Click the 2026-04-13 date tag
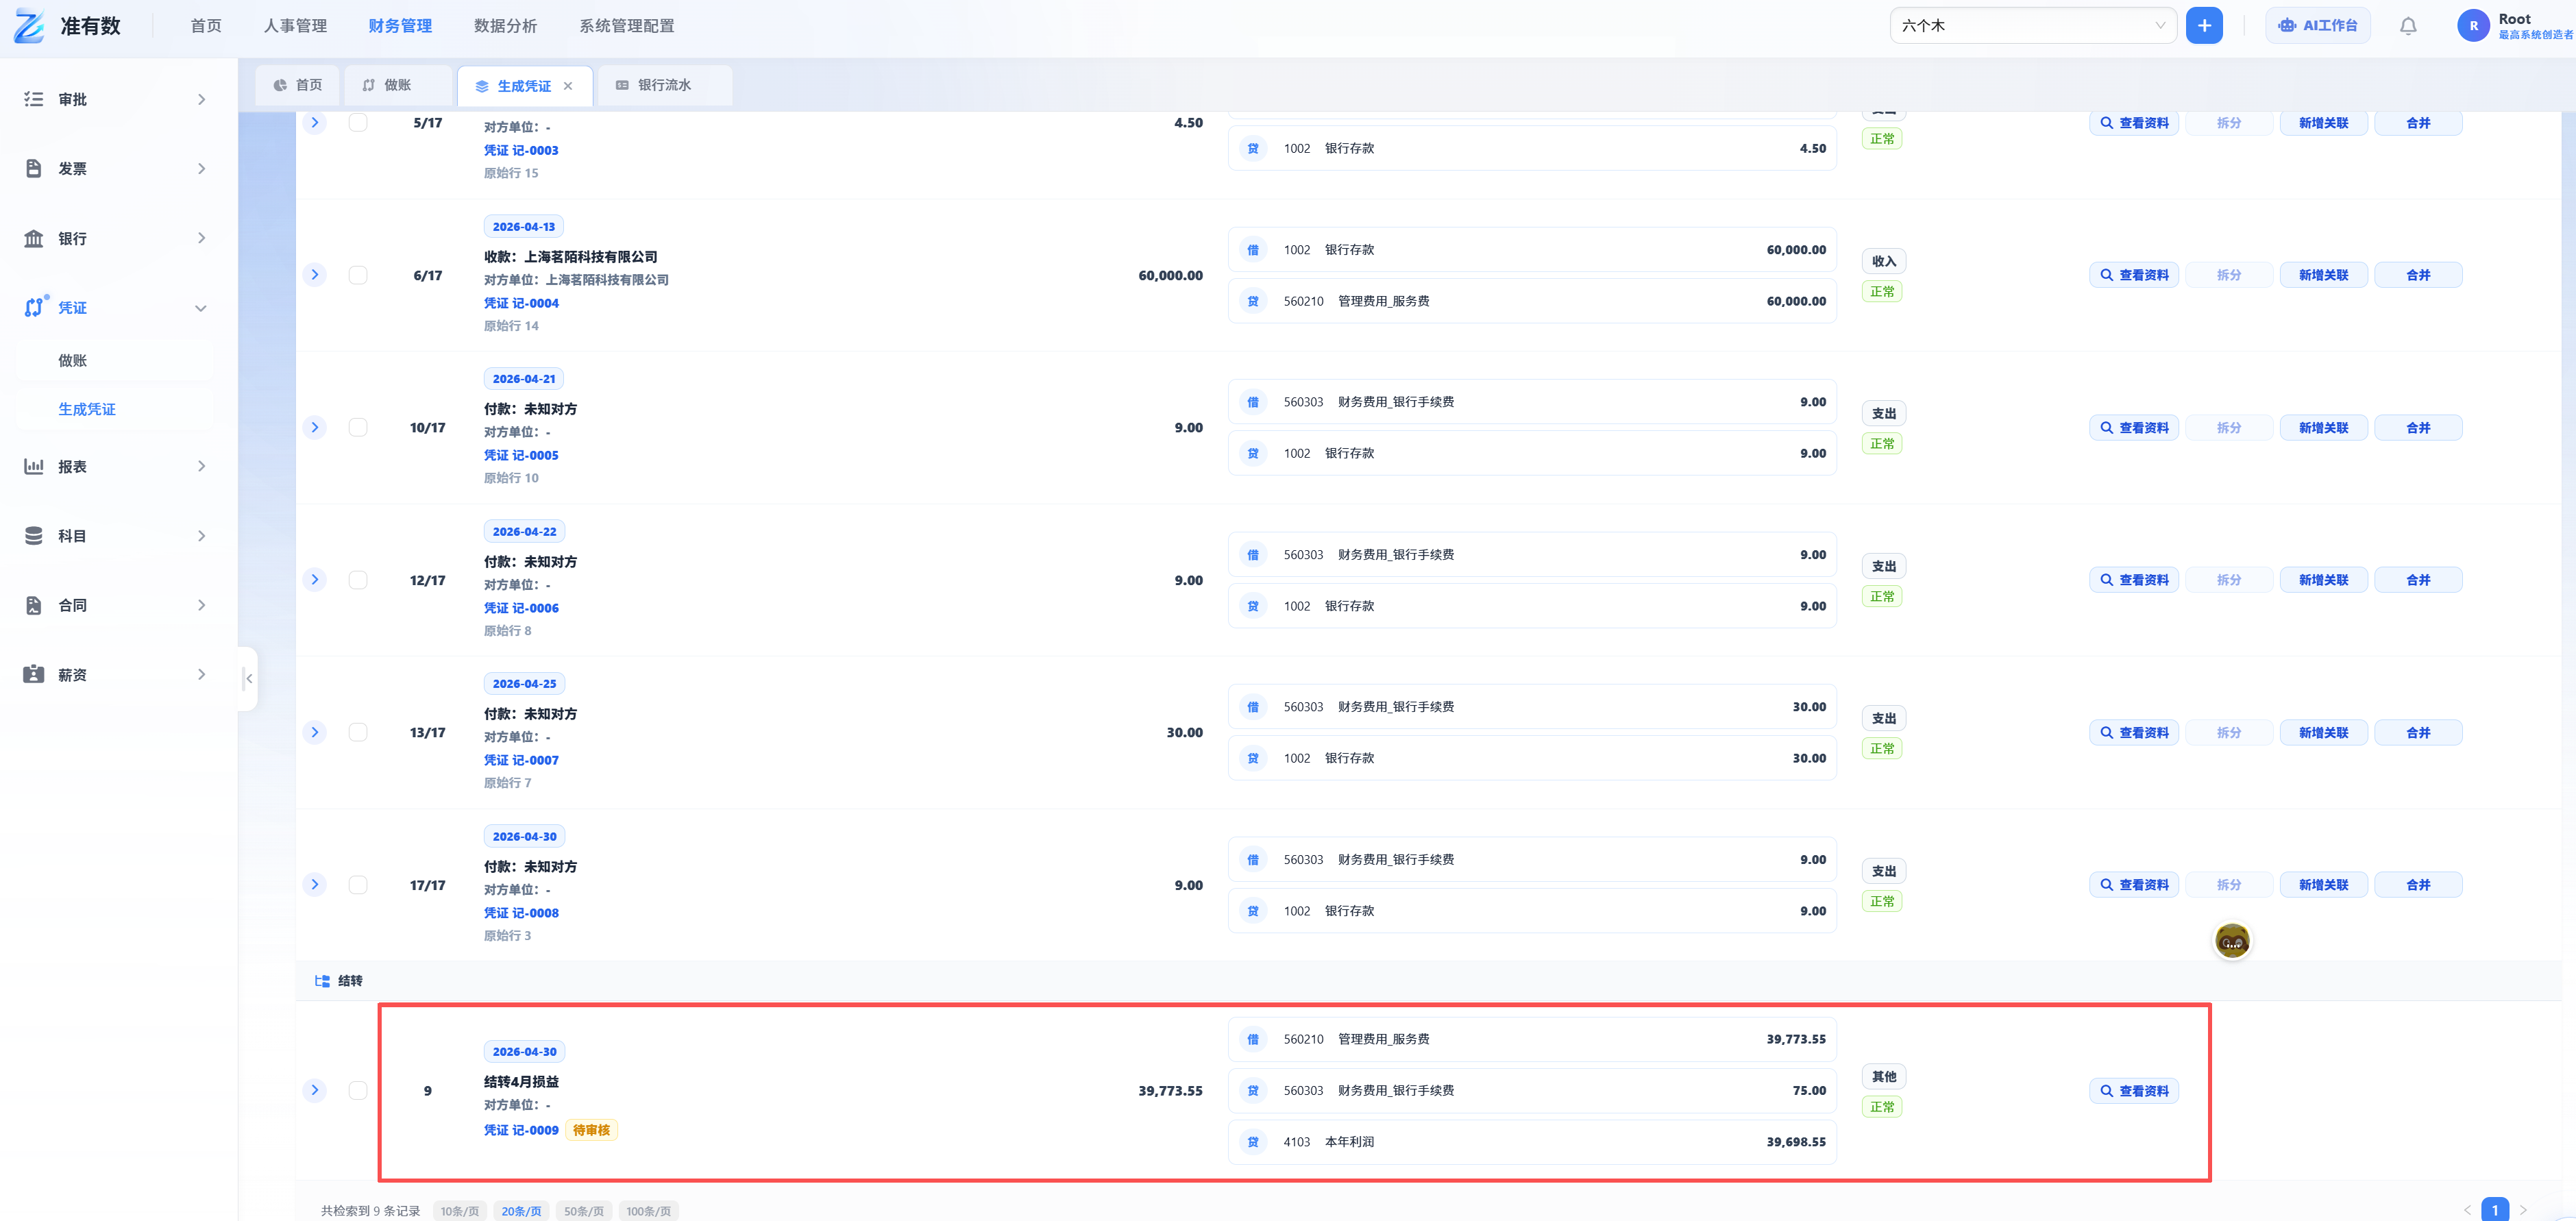This screenshot has width=2576, height=1221. pyautogui.click(x=524, y=227)
